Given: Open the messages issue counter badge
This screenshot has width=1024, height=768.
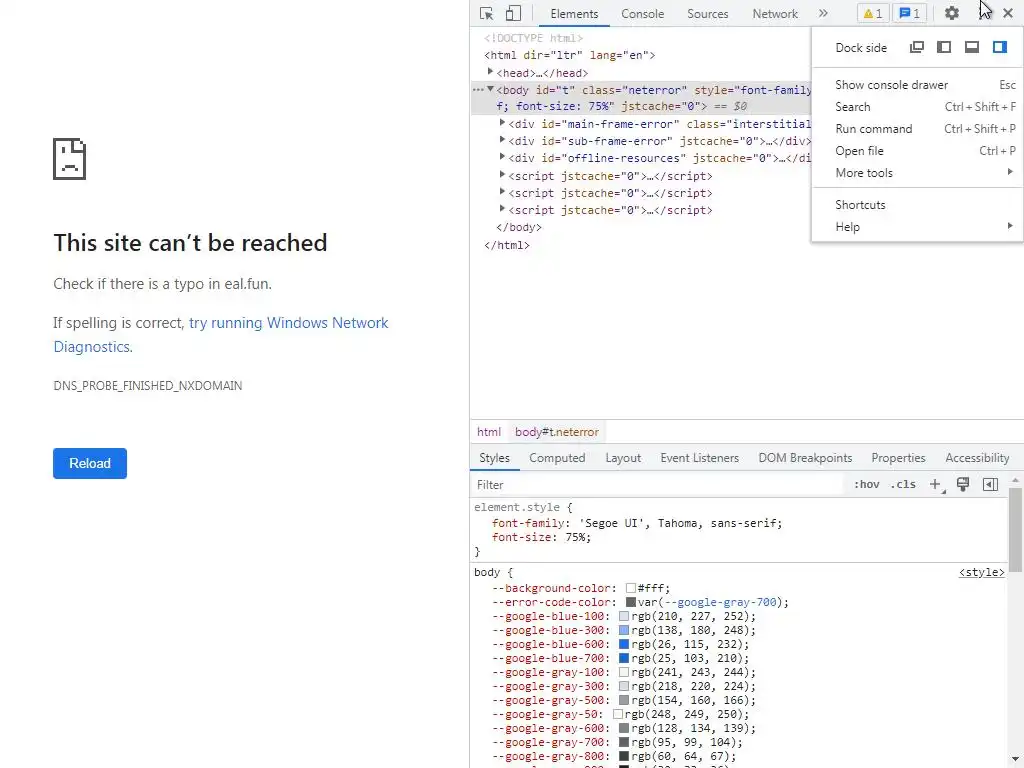Looking at the screenshot, I should pyautogui.click(x=909, y=13).
